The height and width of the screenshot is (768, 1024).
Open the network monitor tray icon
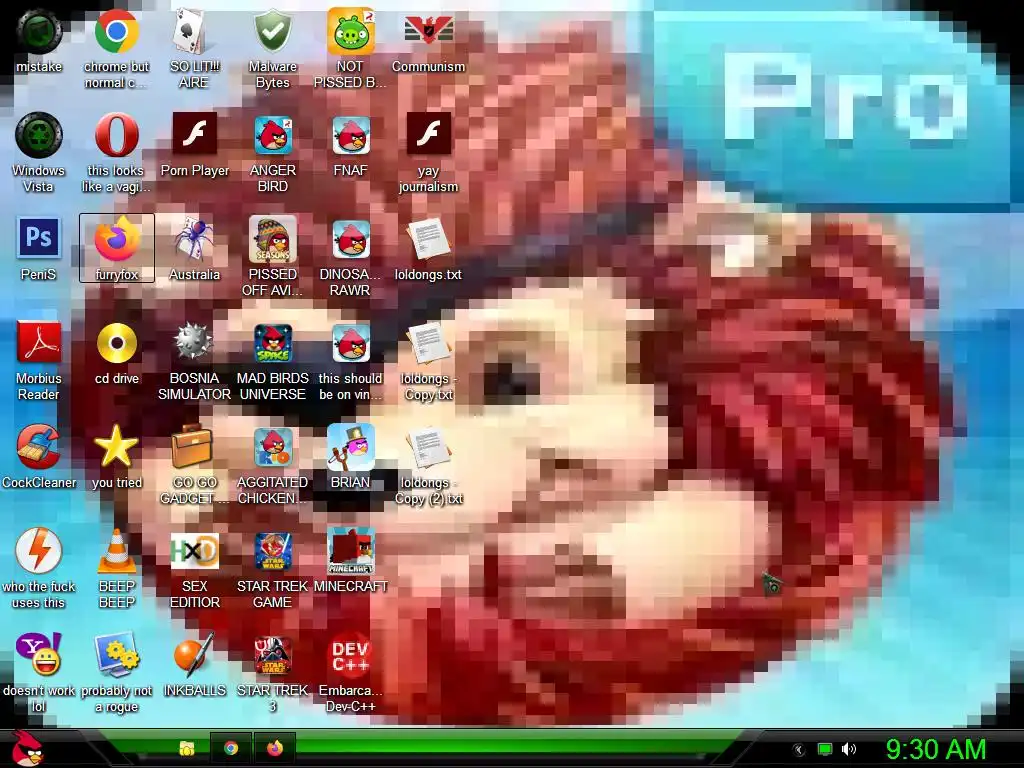(x=825, y=749)
